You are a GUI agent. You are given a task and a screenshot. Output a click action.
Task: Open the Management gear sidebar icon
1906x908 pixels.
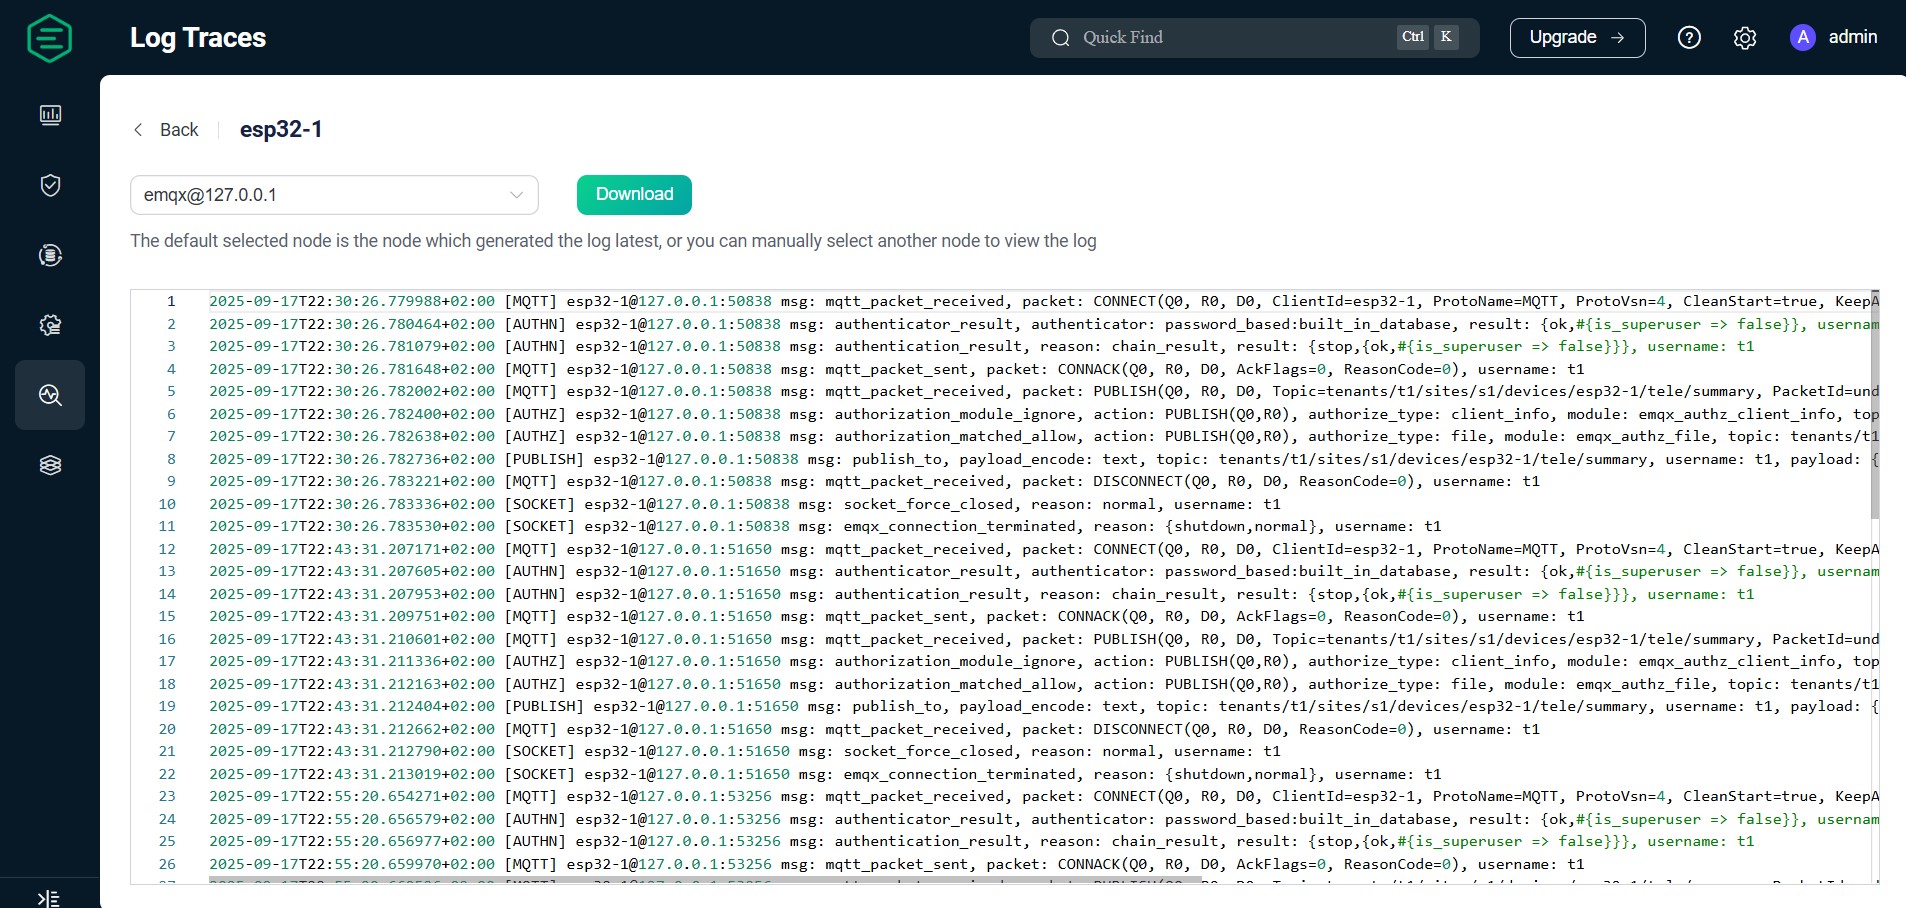click(x=50, y=325)
